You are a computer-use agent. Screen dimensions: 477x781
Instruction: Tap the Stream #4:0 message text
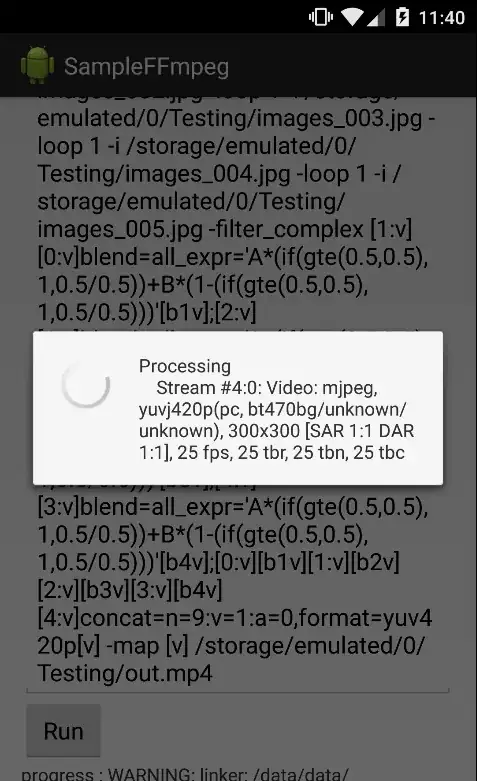click(267, 388)
